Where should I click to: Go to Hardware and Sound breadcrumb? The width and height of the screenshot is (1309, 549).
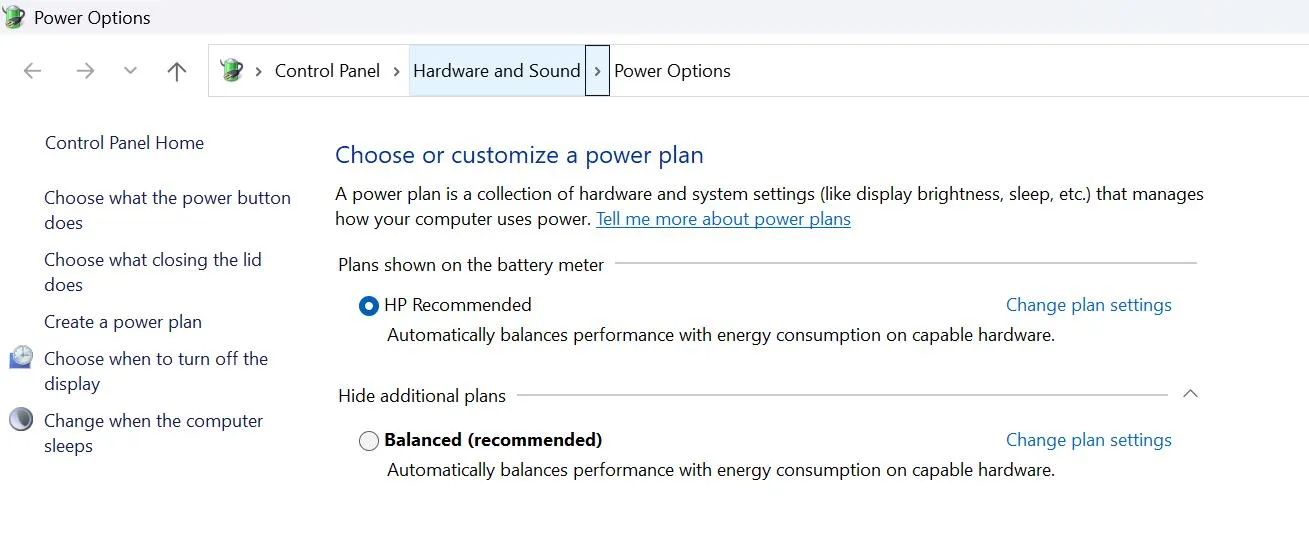(496, 71)
